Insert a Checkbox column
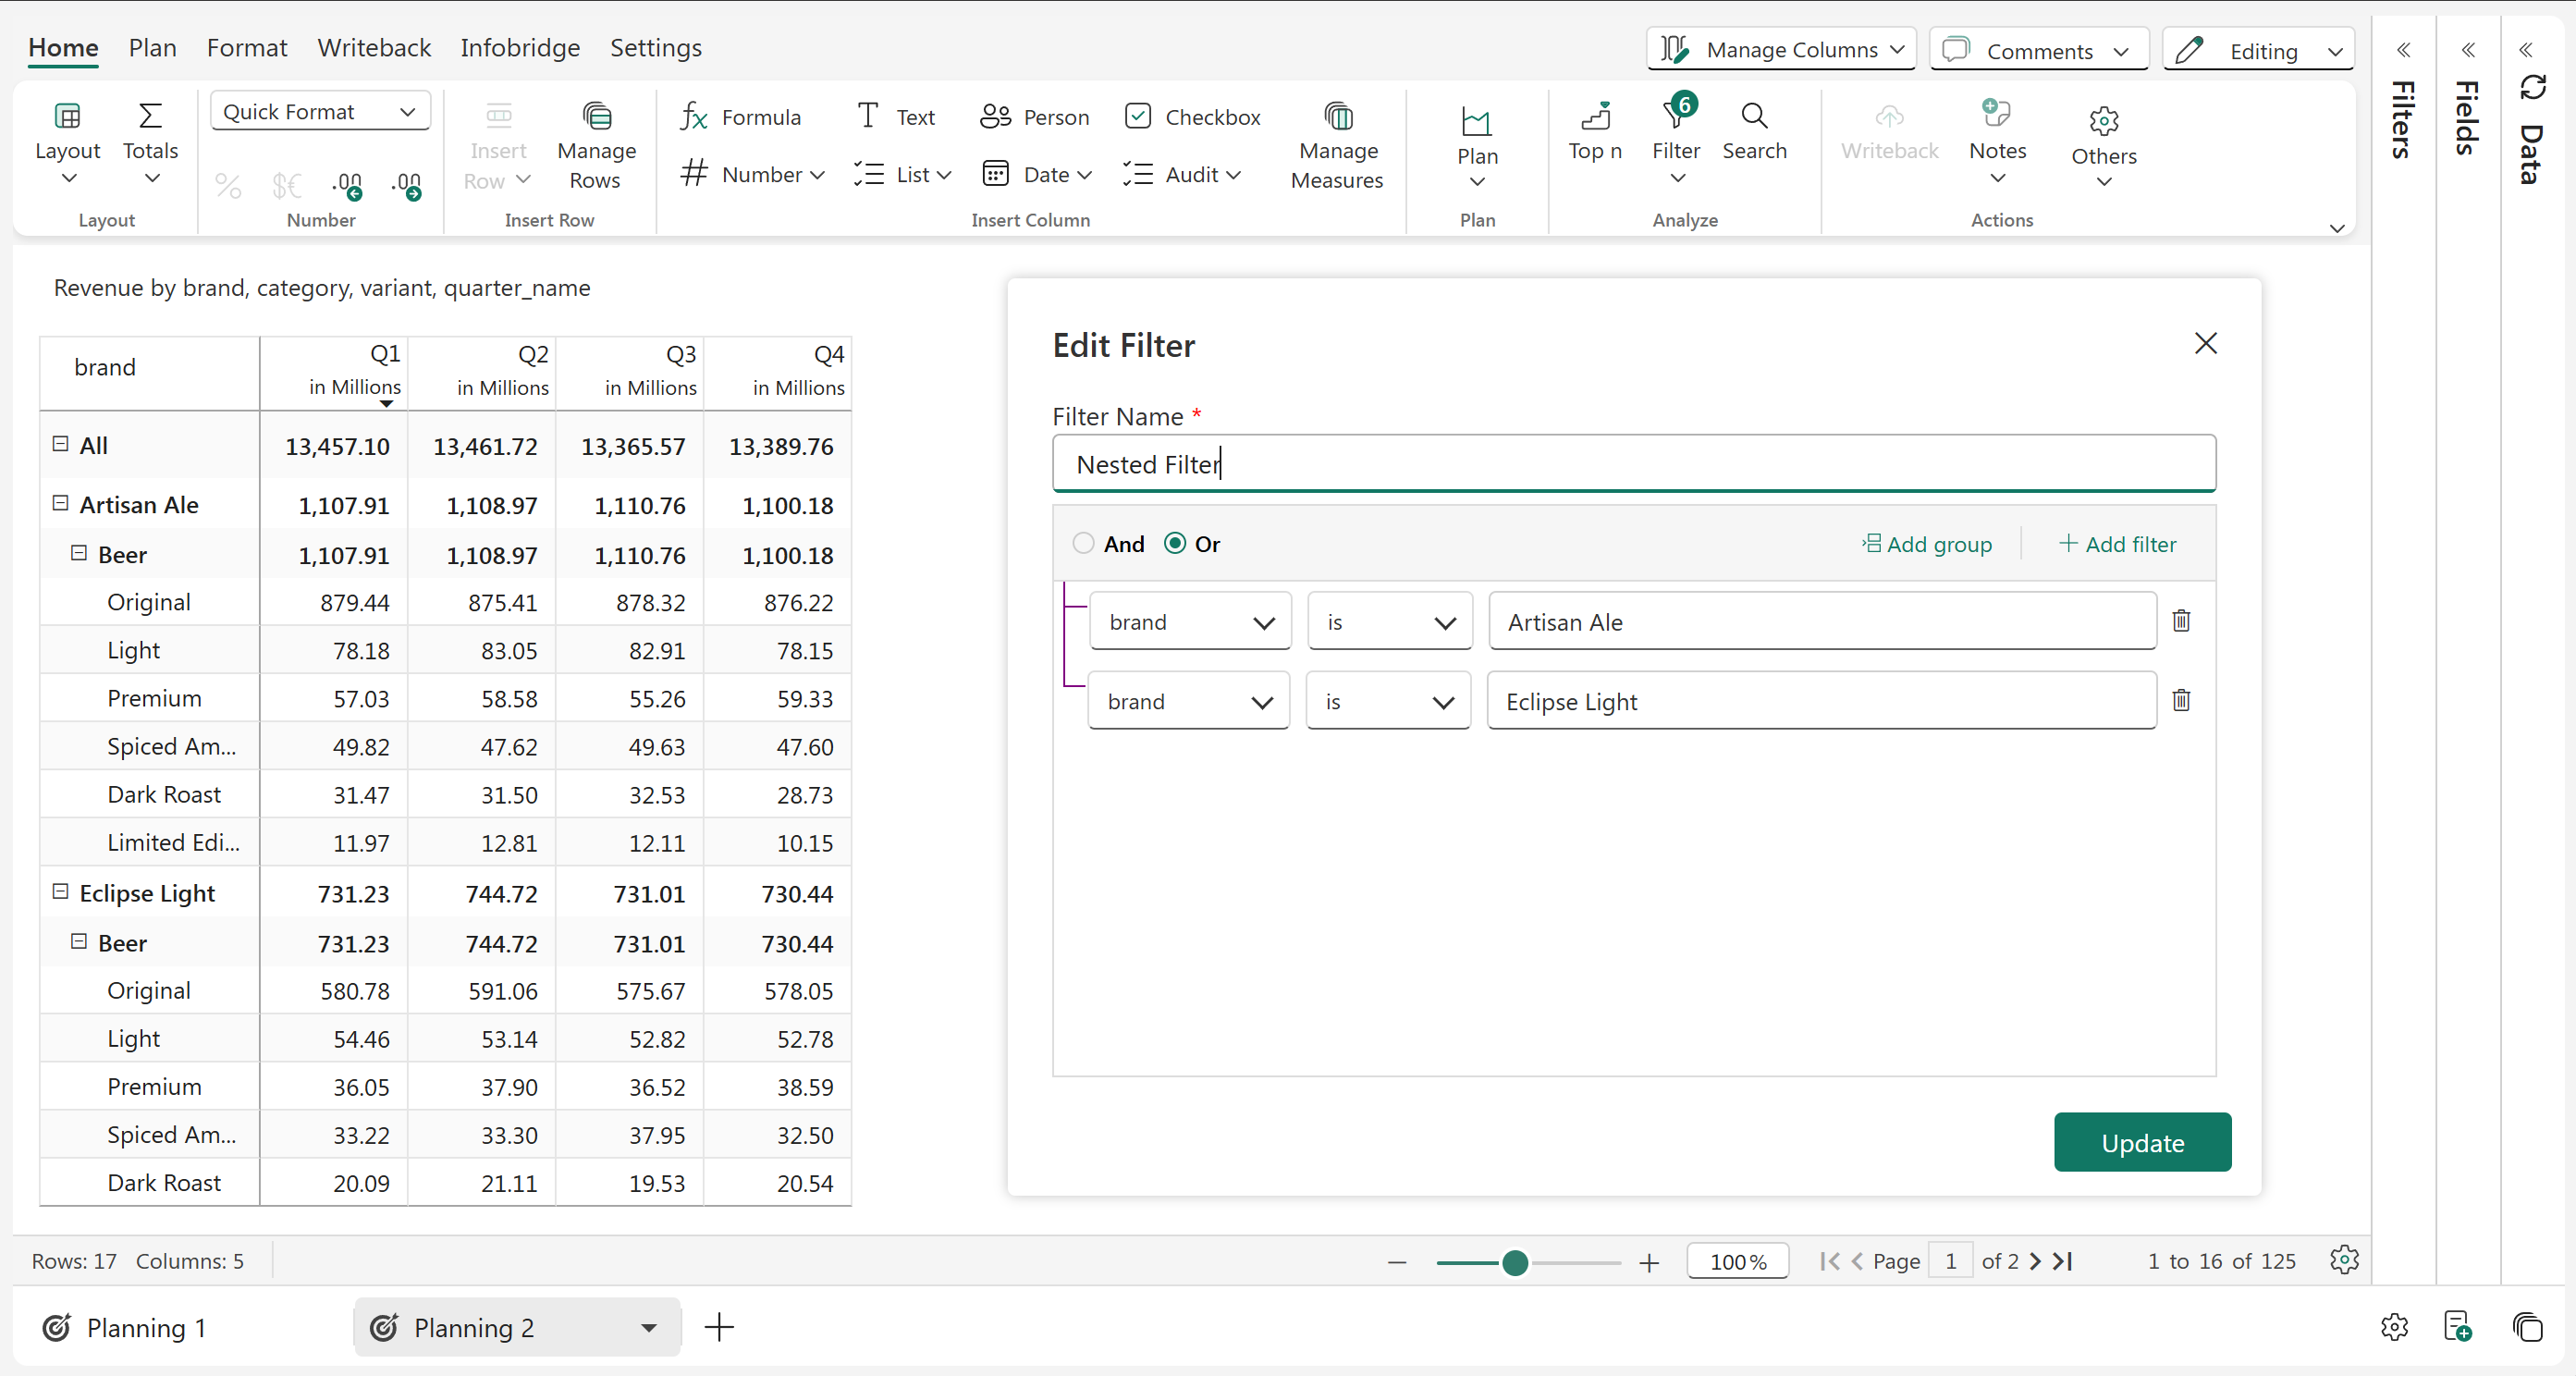2576x1376 pixels. pos(1192,117)
